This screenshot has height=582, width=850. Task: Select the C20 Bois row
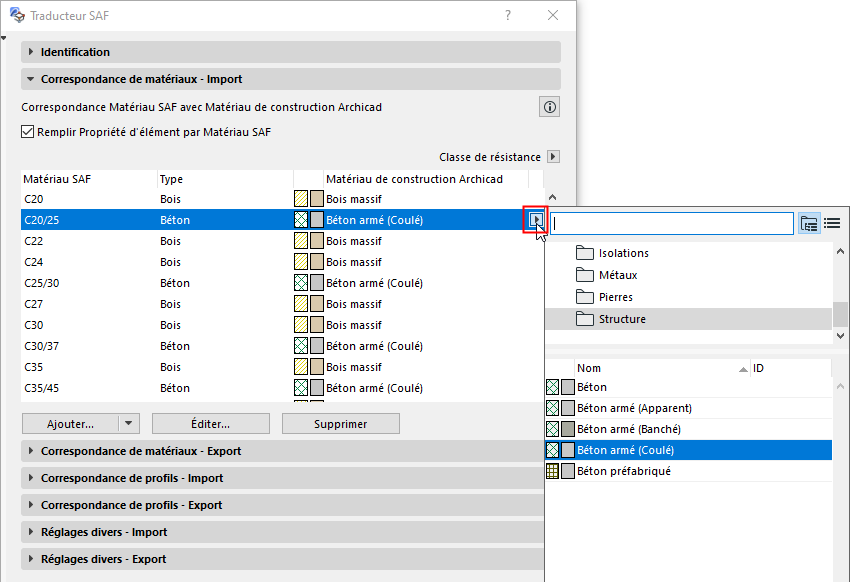click(x=282, y=199)
